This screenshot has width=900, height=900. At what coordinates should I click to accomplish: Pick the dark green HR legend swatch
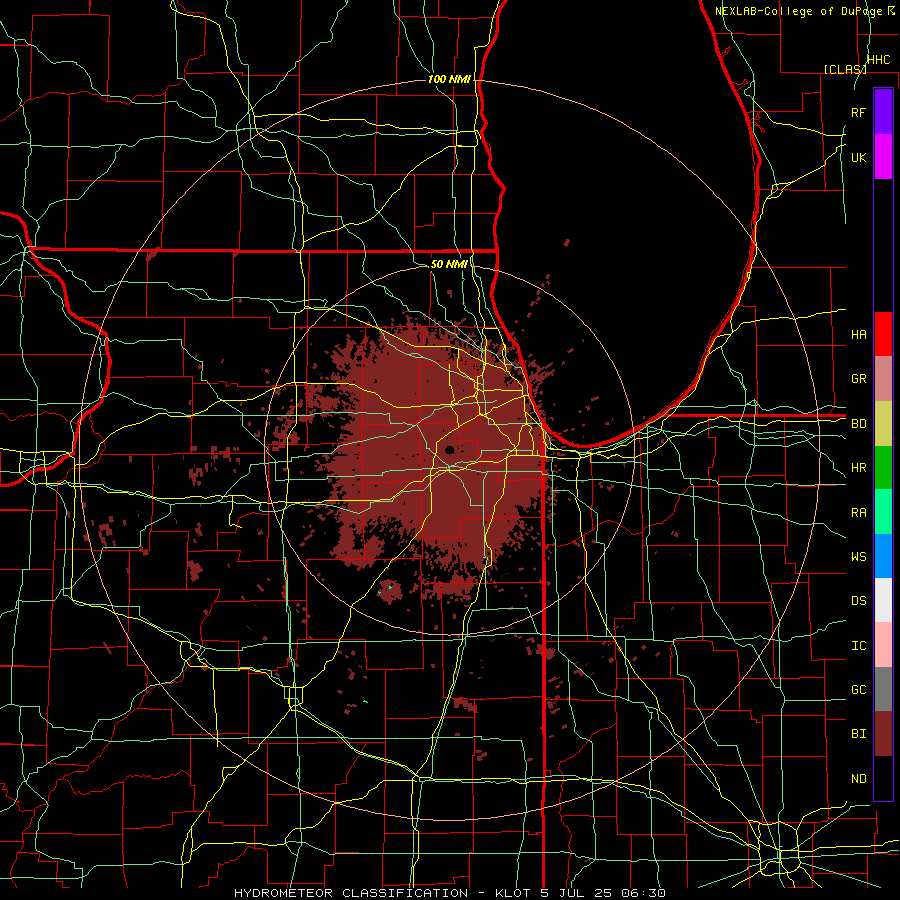point(883,467)
